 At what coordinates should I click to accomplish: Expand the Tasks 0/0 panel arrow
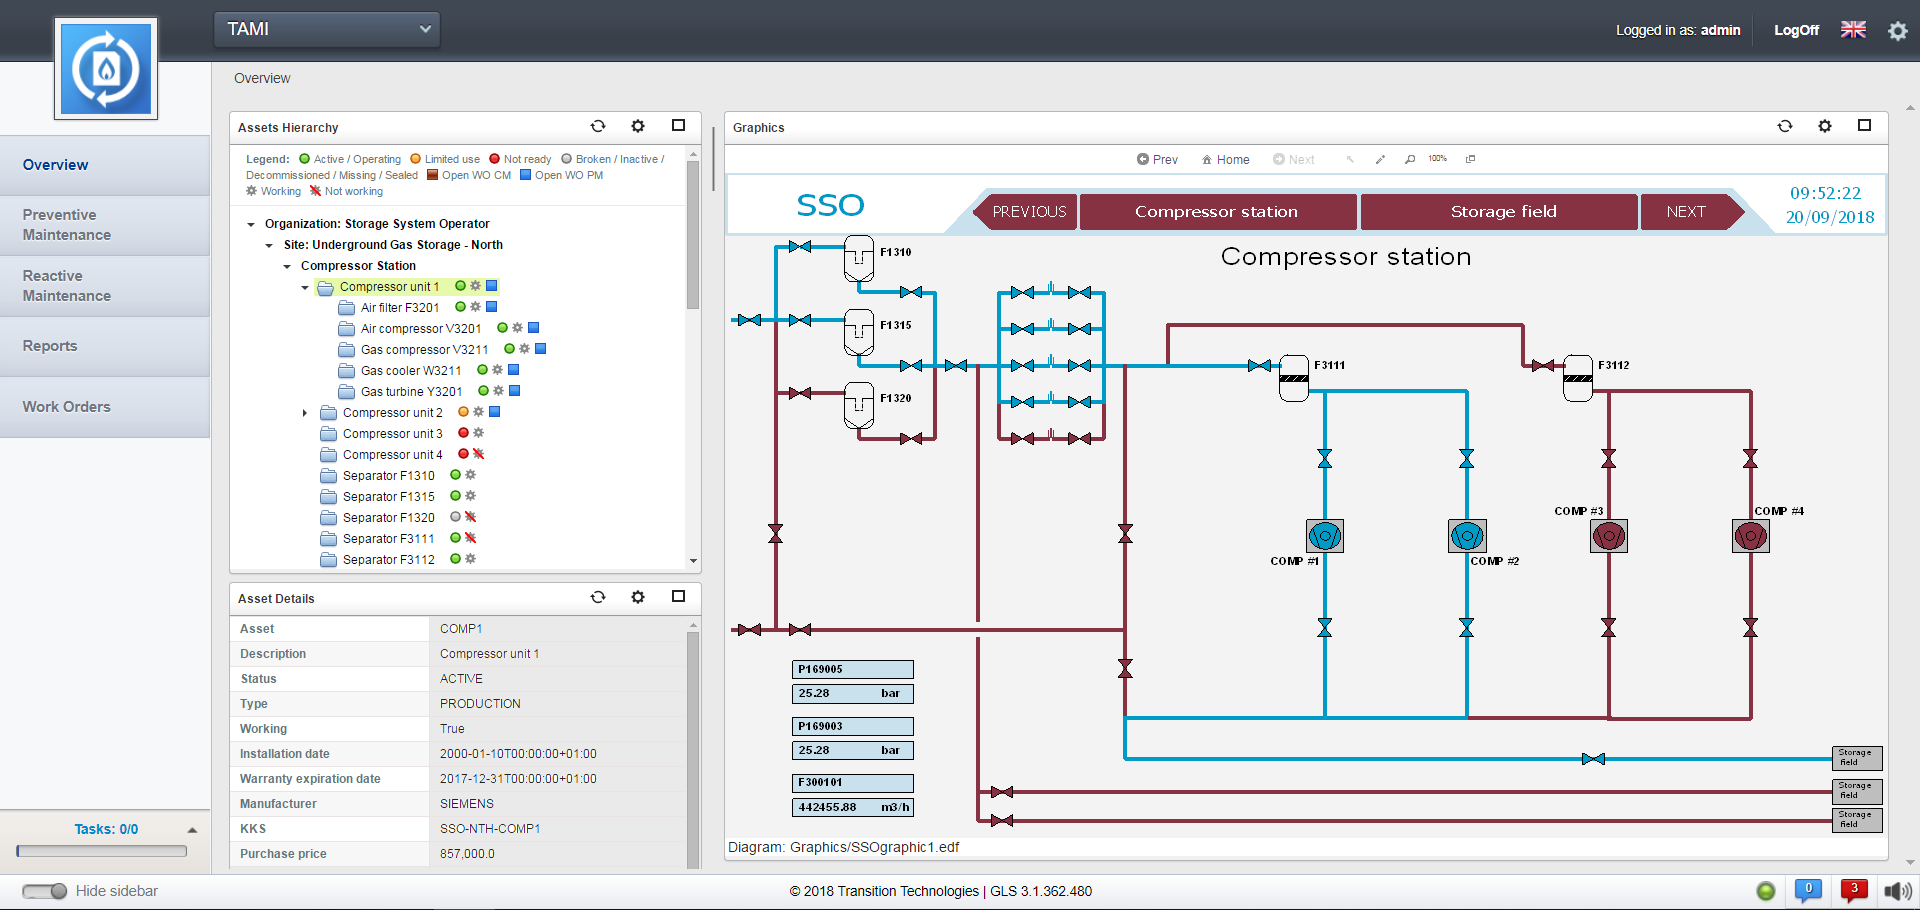192,830
